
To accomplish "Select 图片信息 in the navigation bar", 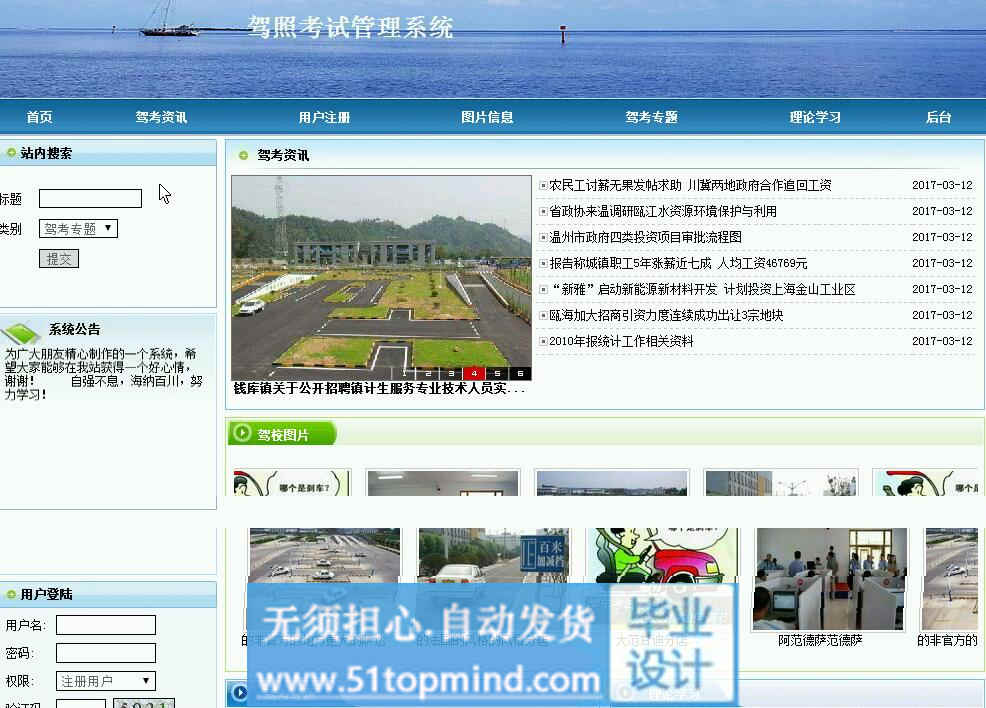I will pyautogui.click(x=487, y=117).
